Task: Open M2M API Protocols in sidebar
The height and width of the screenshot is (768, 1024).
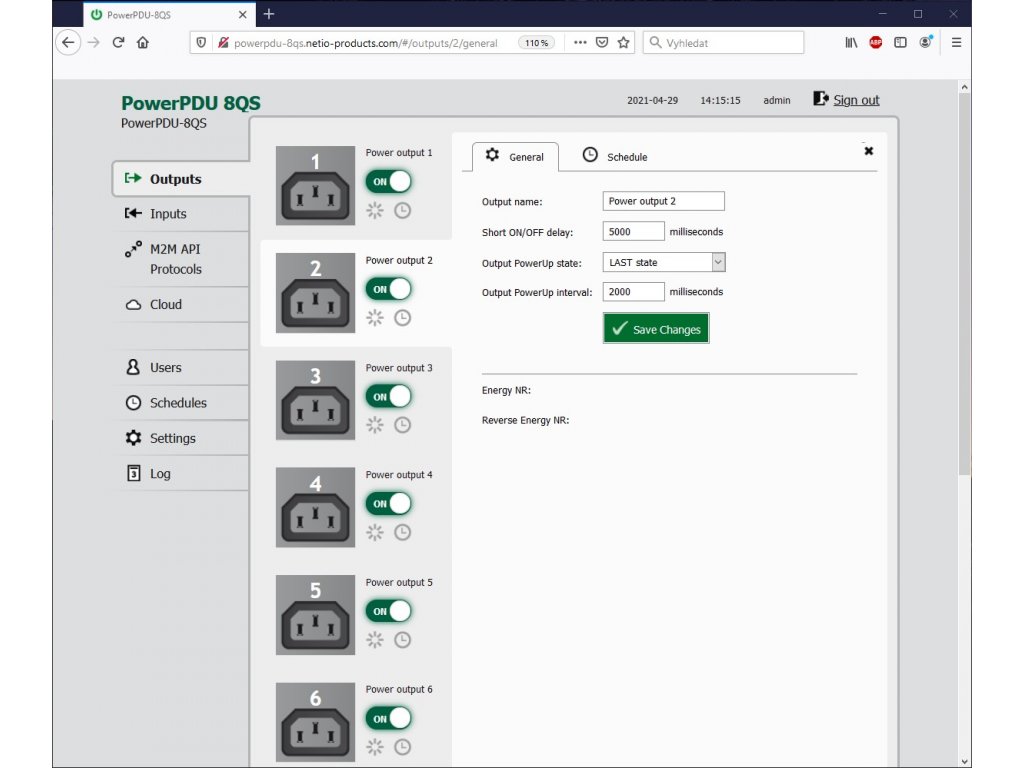Action: [181, 259]
